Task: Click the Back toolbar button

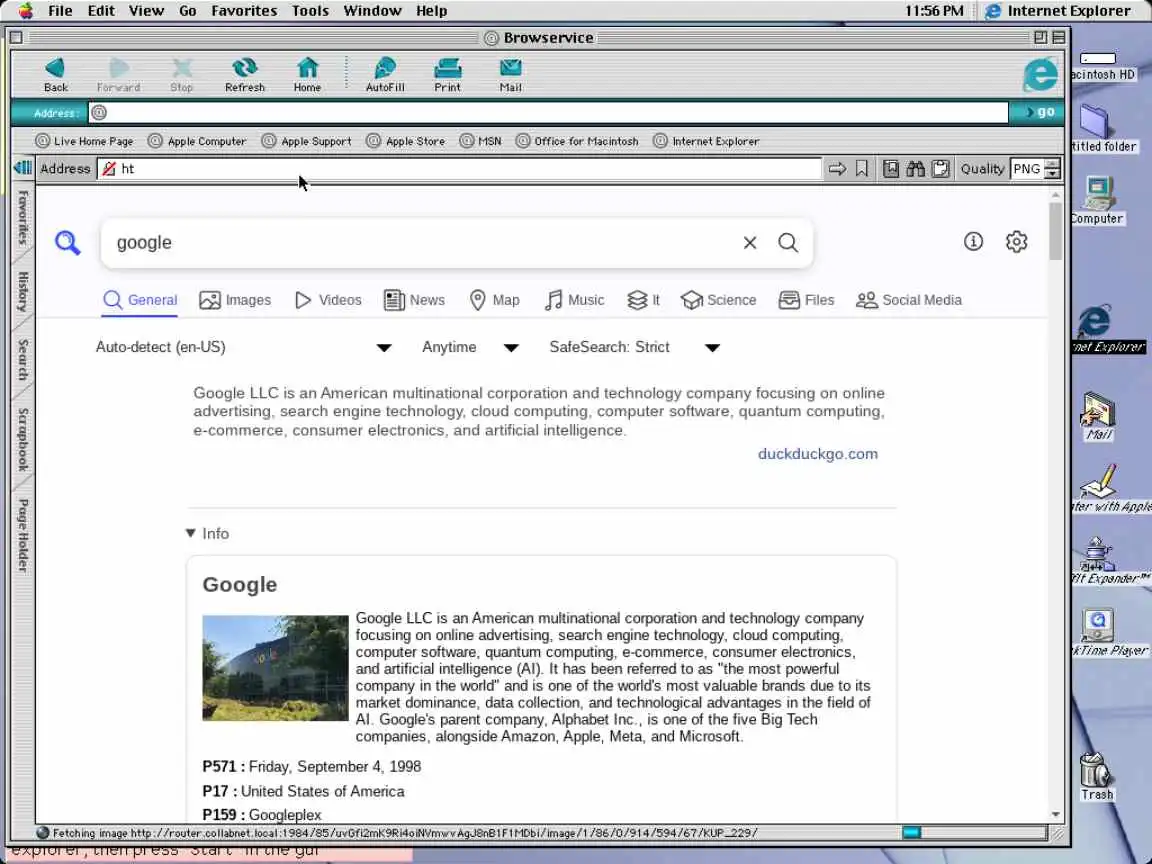Action: point(56,75)
